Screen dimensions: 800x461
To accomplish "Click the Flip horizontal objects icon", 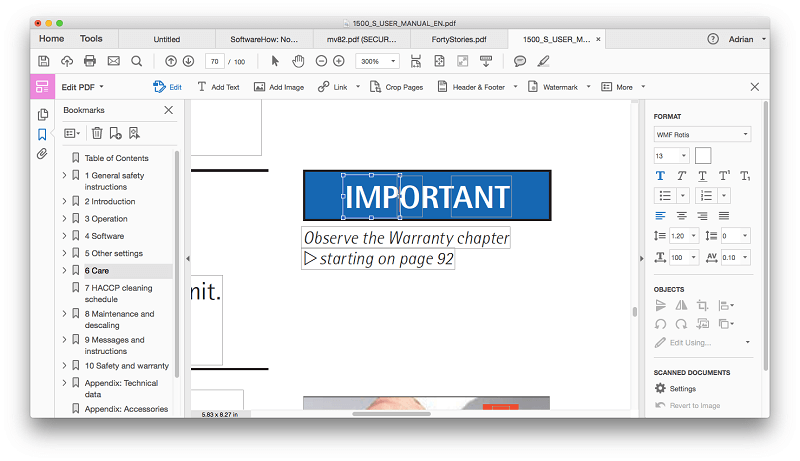I will point(681,305).
